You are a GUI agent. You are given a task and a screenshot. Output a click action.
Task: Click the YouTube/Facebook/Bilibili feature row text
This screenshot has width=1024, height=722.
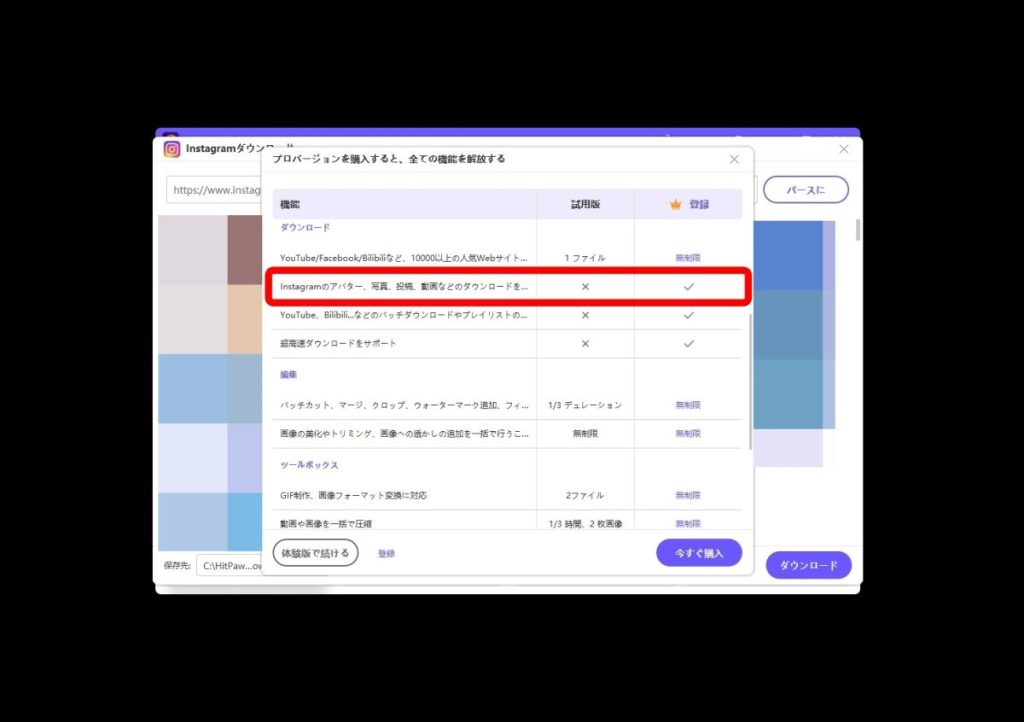click(x=404, y=258)
